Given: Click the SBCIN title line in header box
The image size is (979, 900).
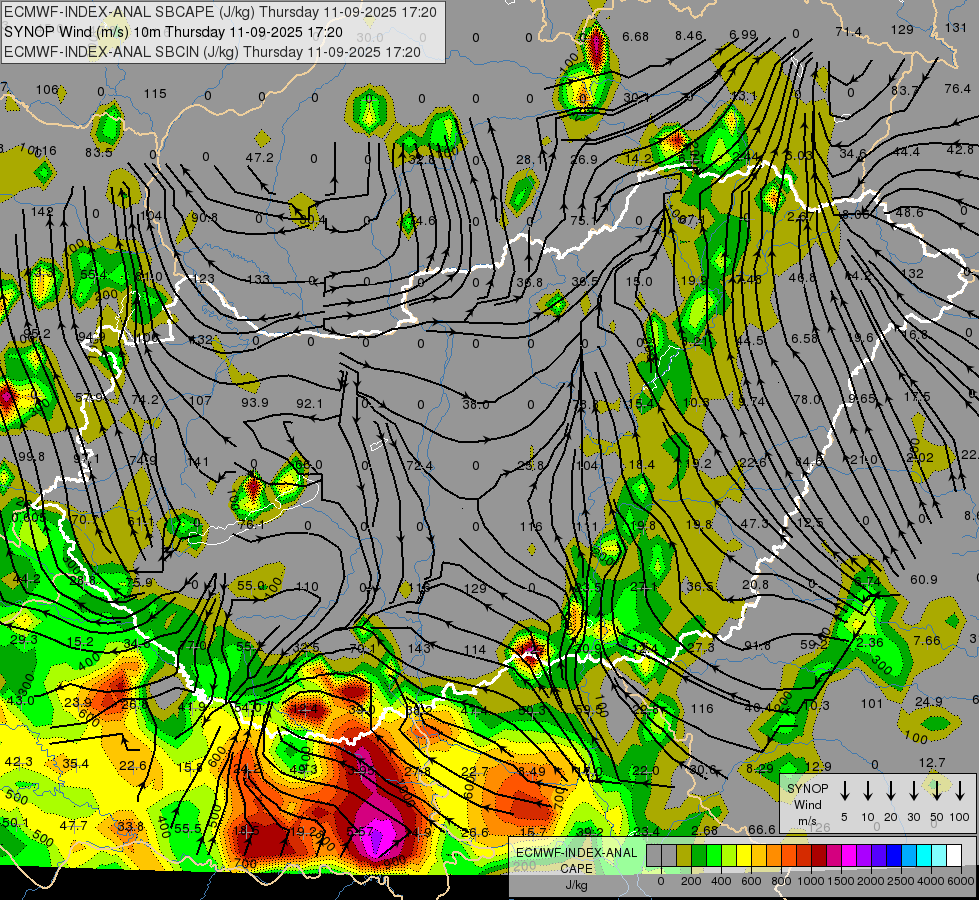Looking at the screenshot, I should click(212, 52).
